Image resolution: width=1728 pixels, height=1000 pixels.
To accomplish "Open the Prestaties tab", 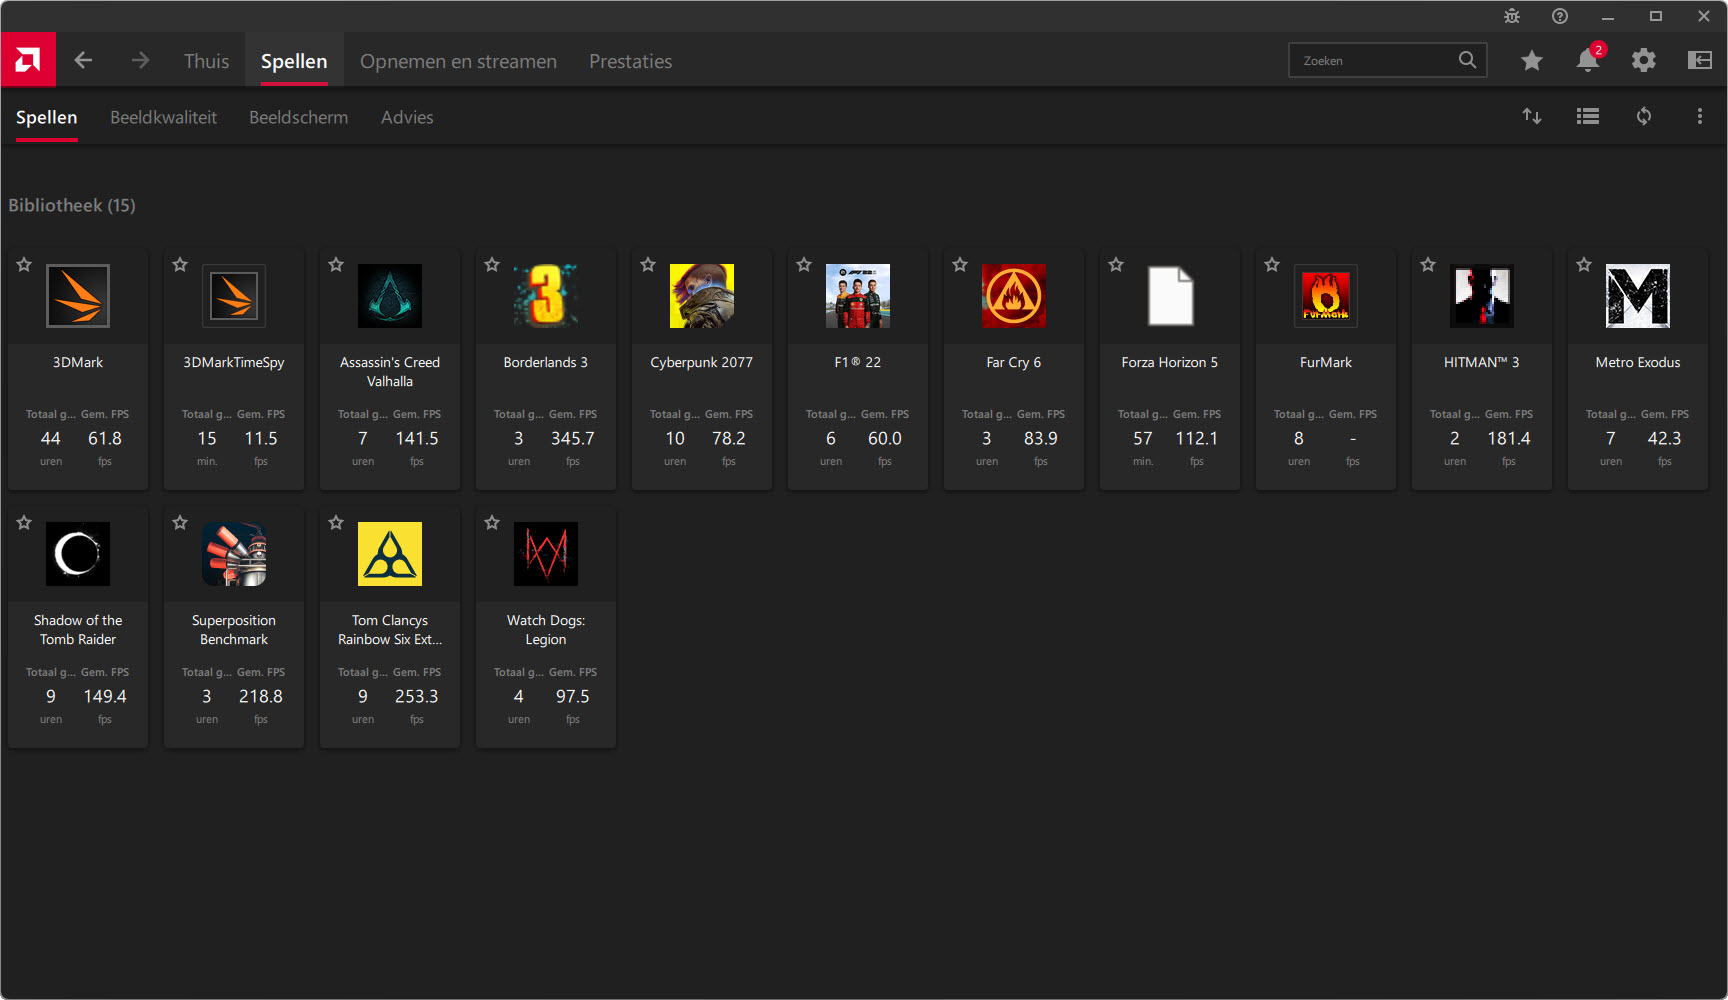I will [630, 61].
